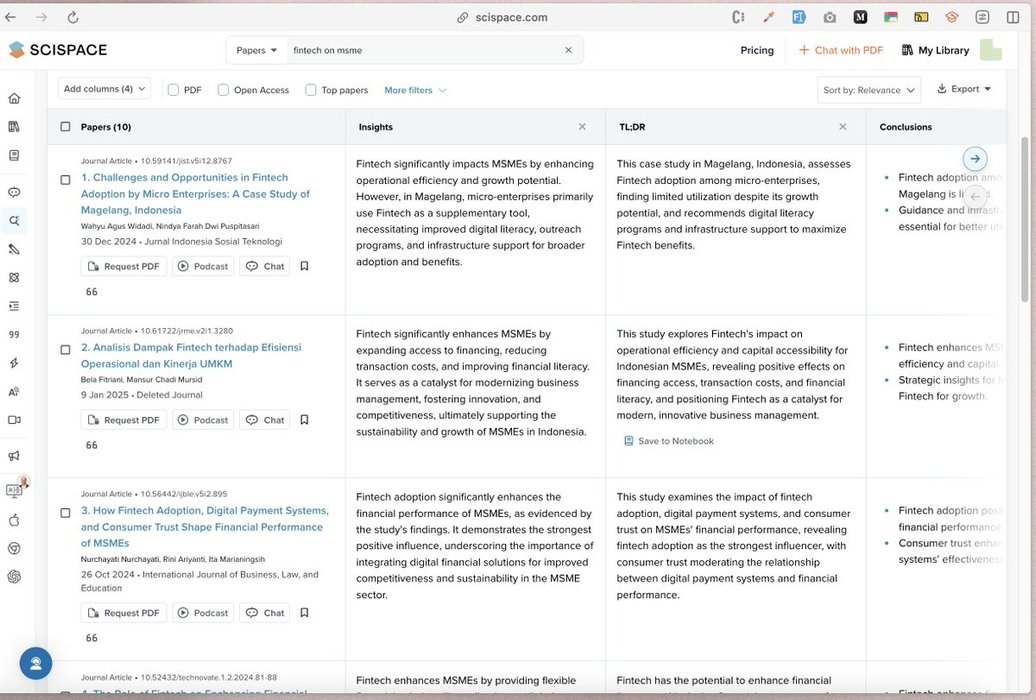The image size is (1036, 700).
Task: Remove the TL;DR column
Action: point(842,127)
